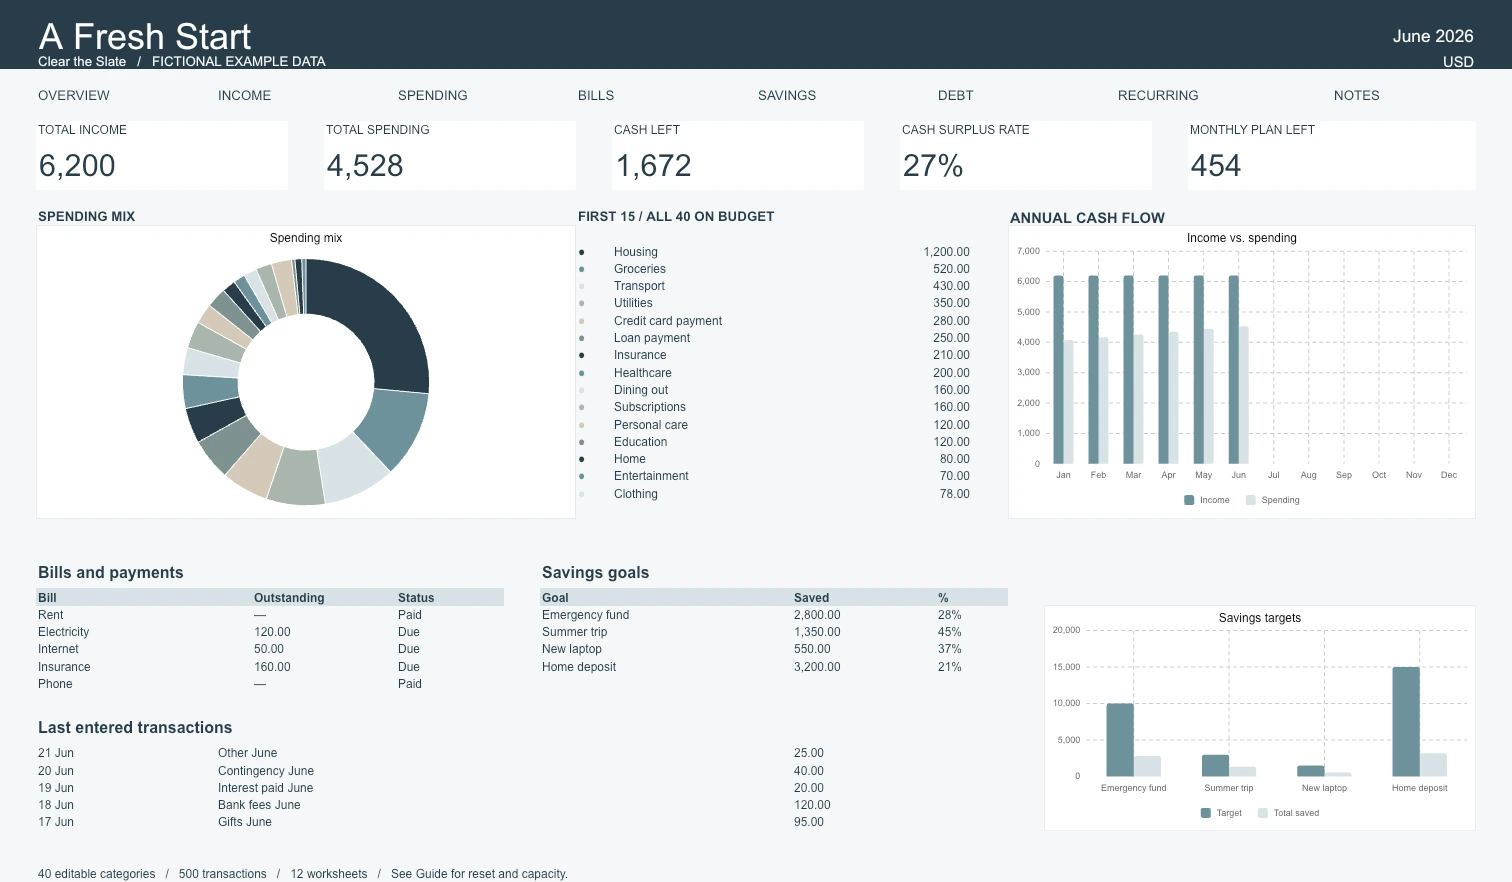
Task: Click the Emergency fund target bar in chart
Action: pyautogui.click(x=1120, y=740)
